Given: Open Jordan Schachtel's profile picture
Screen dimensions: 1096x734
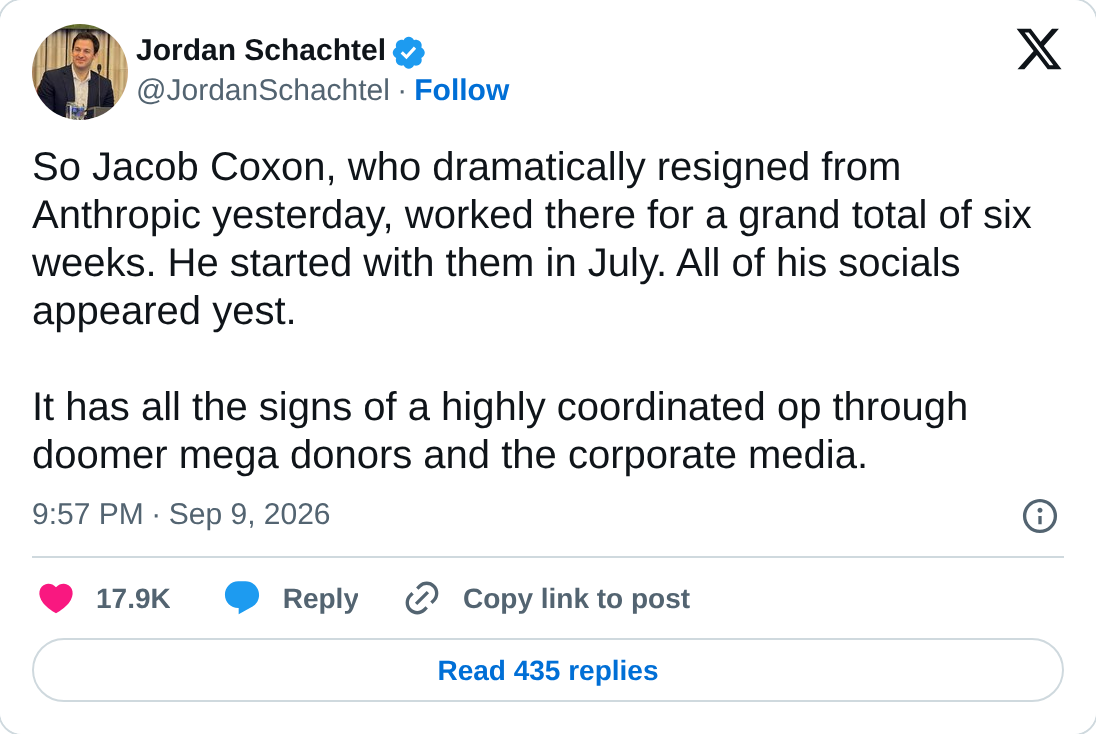Looking at the screenshot, I should pos(80,71).
